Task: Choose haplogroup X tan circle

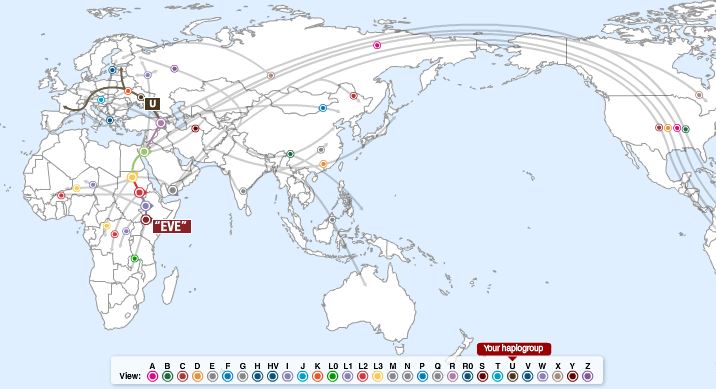Action: click(558, 376)
